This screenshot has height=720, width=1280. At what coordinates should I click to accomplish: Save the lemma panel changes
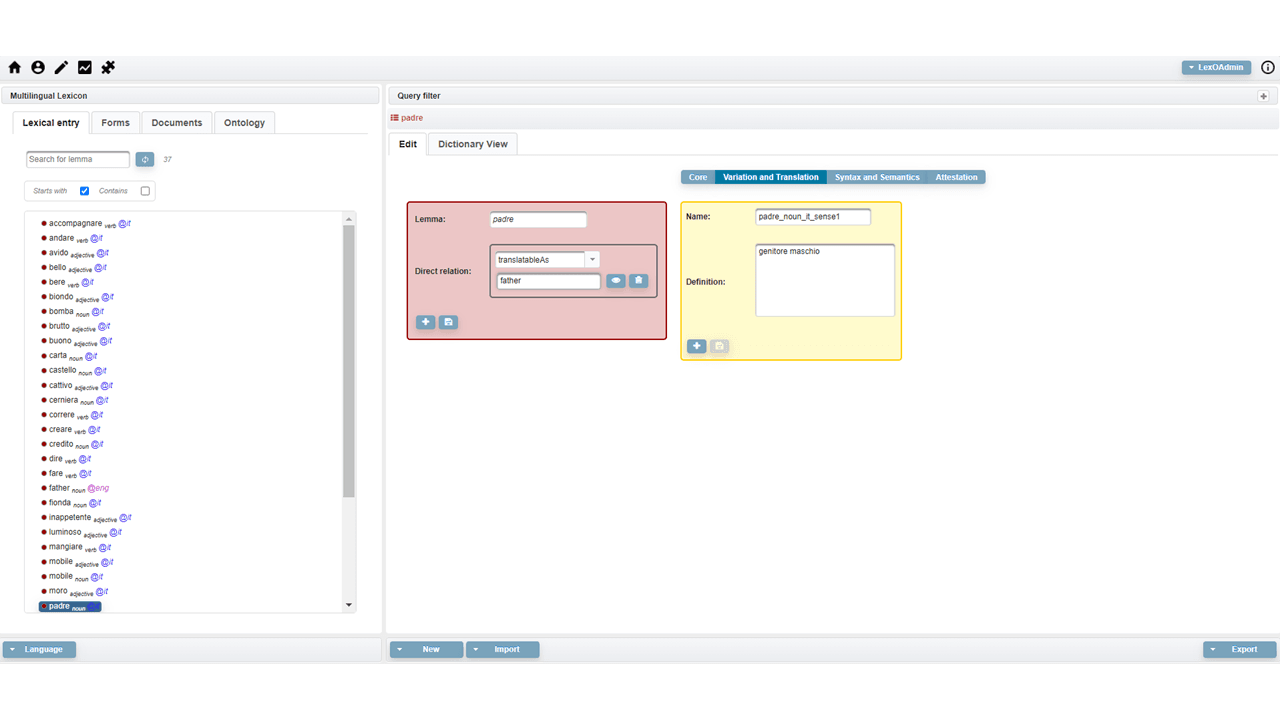pos(448,322)
